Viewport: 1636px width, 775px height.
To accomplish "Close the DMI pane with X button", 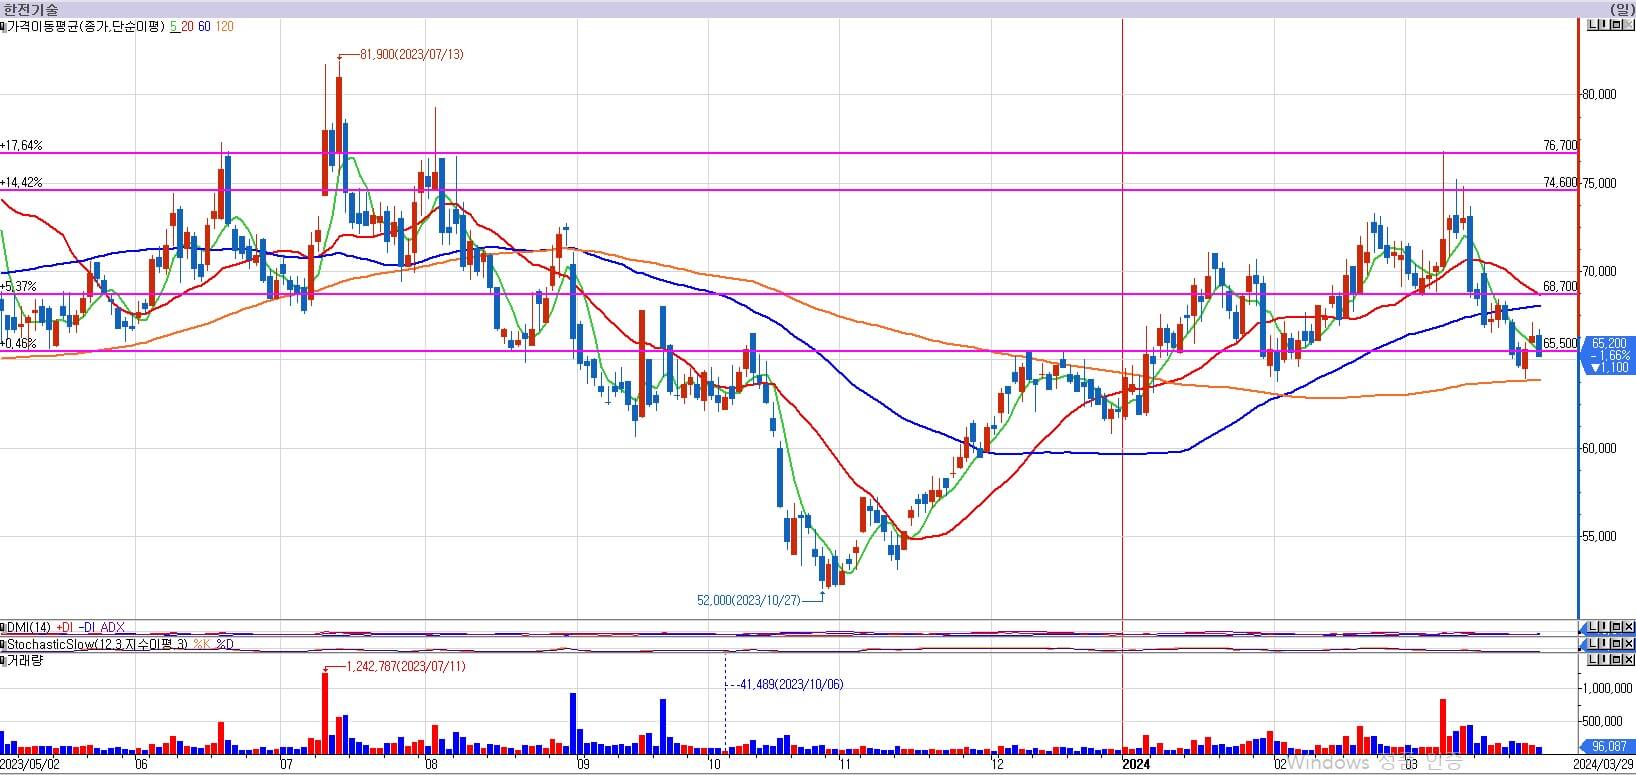I will click(x=1629, y=627).
